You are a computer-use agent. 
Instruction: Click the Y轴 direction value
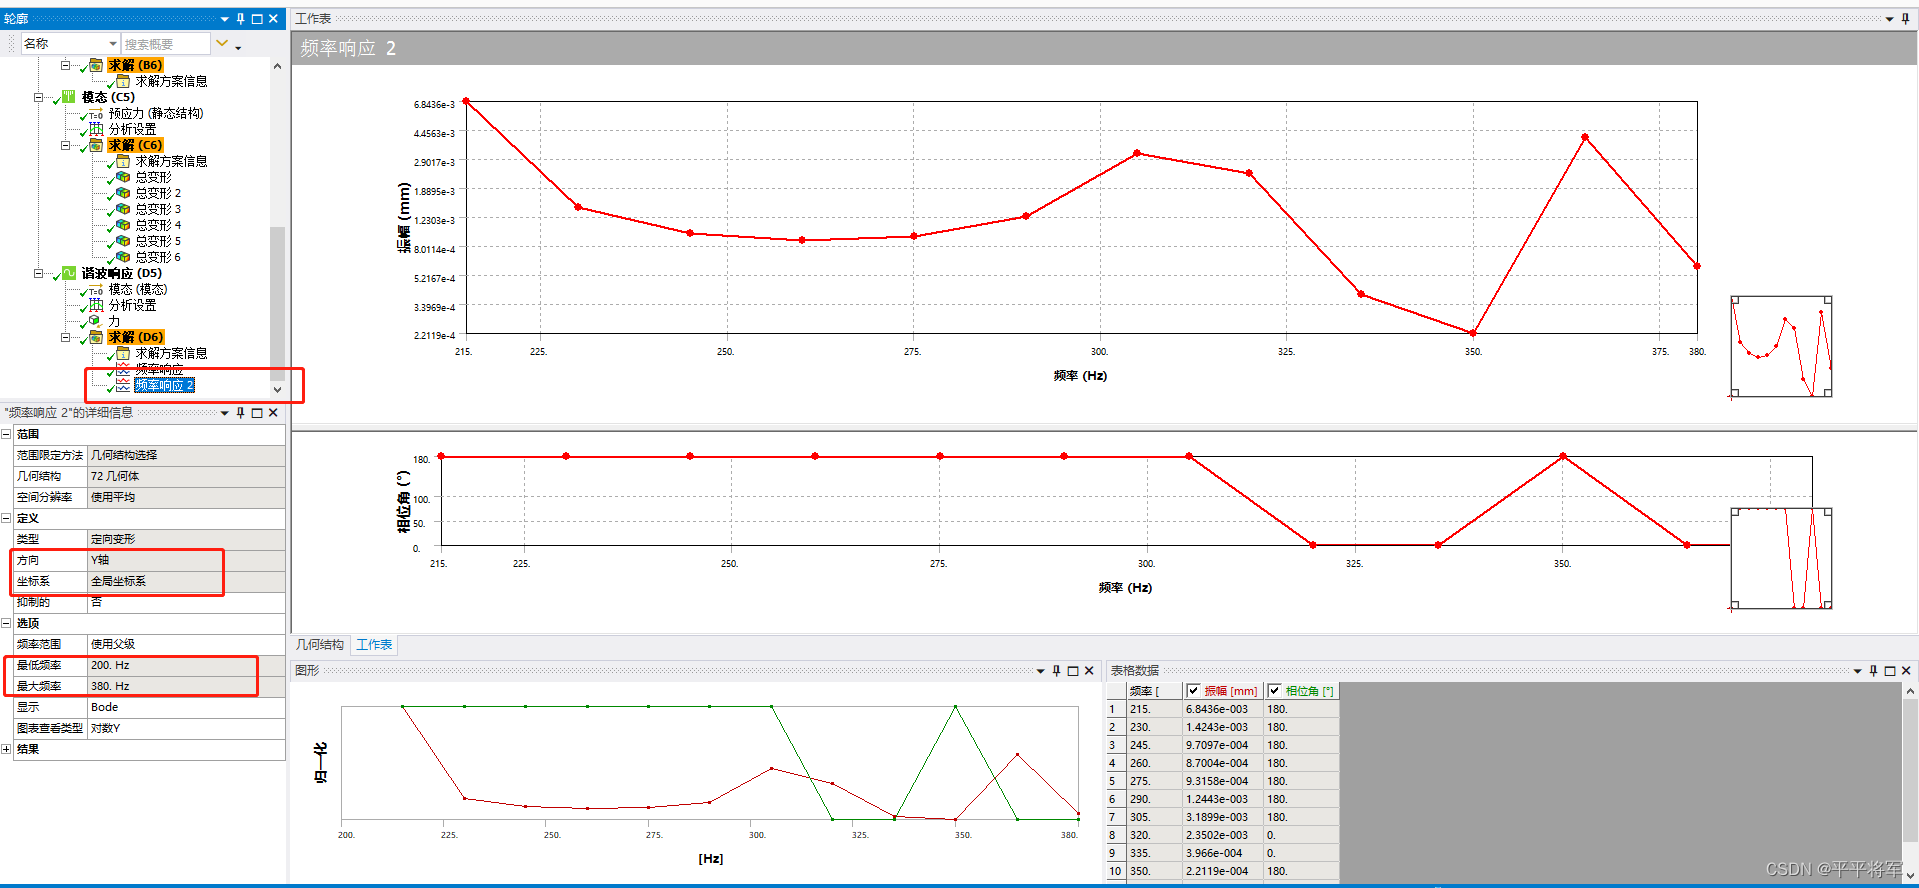[186, 560]
